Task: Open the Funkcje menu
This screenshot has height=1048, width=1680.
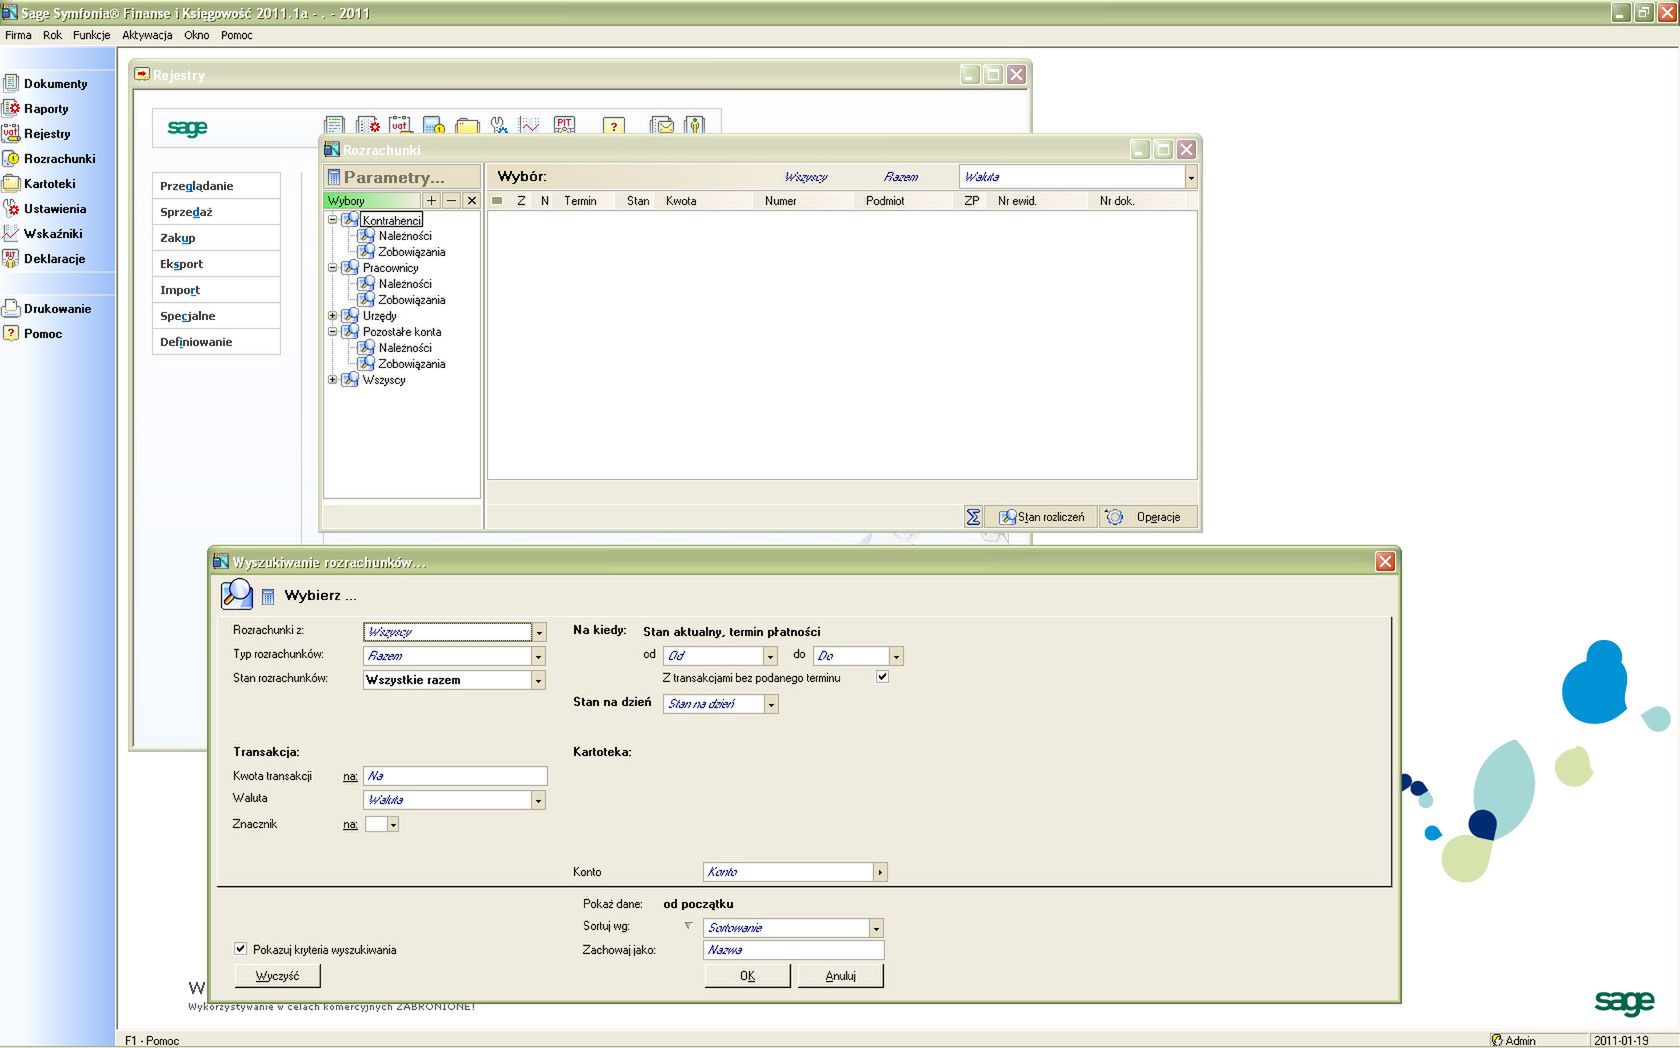Action: click(x=91, y=35)
